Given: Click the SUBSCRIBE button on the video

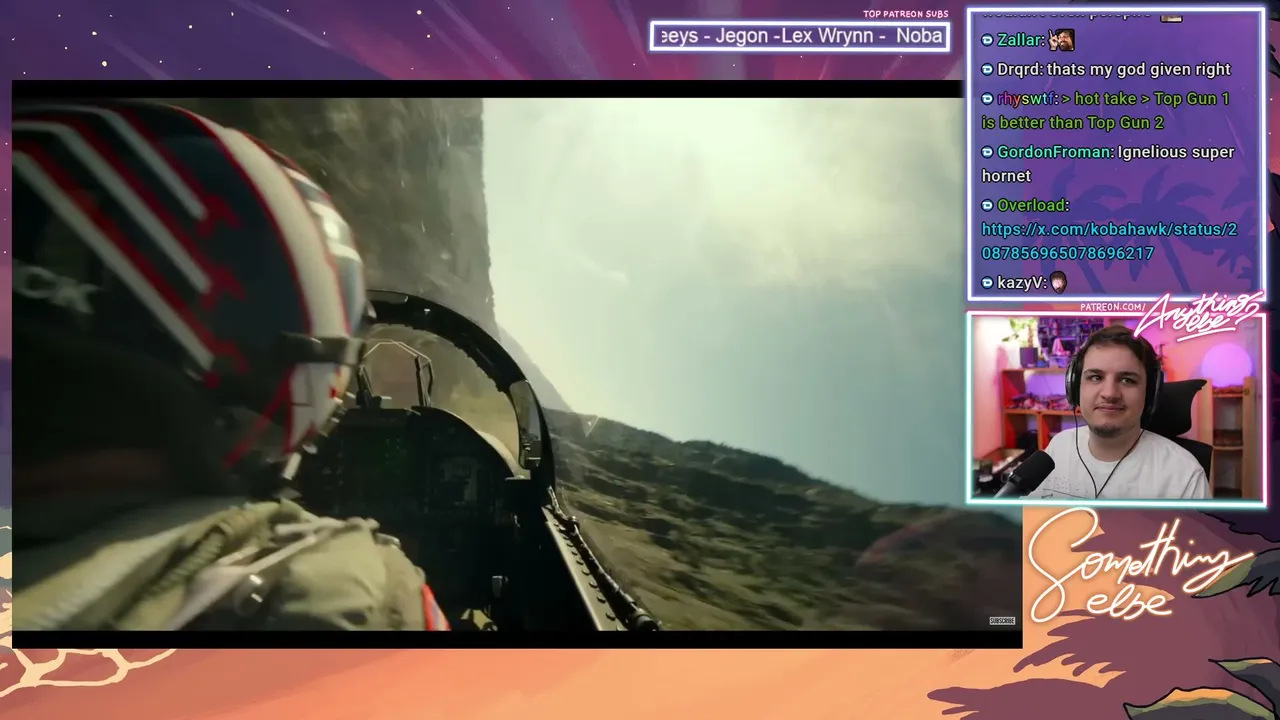Looking at the screenshot, I should pyautogui.click(x=1002, y=621).
